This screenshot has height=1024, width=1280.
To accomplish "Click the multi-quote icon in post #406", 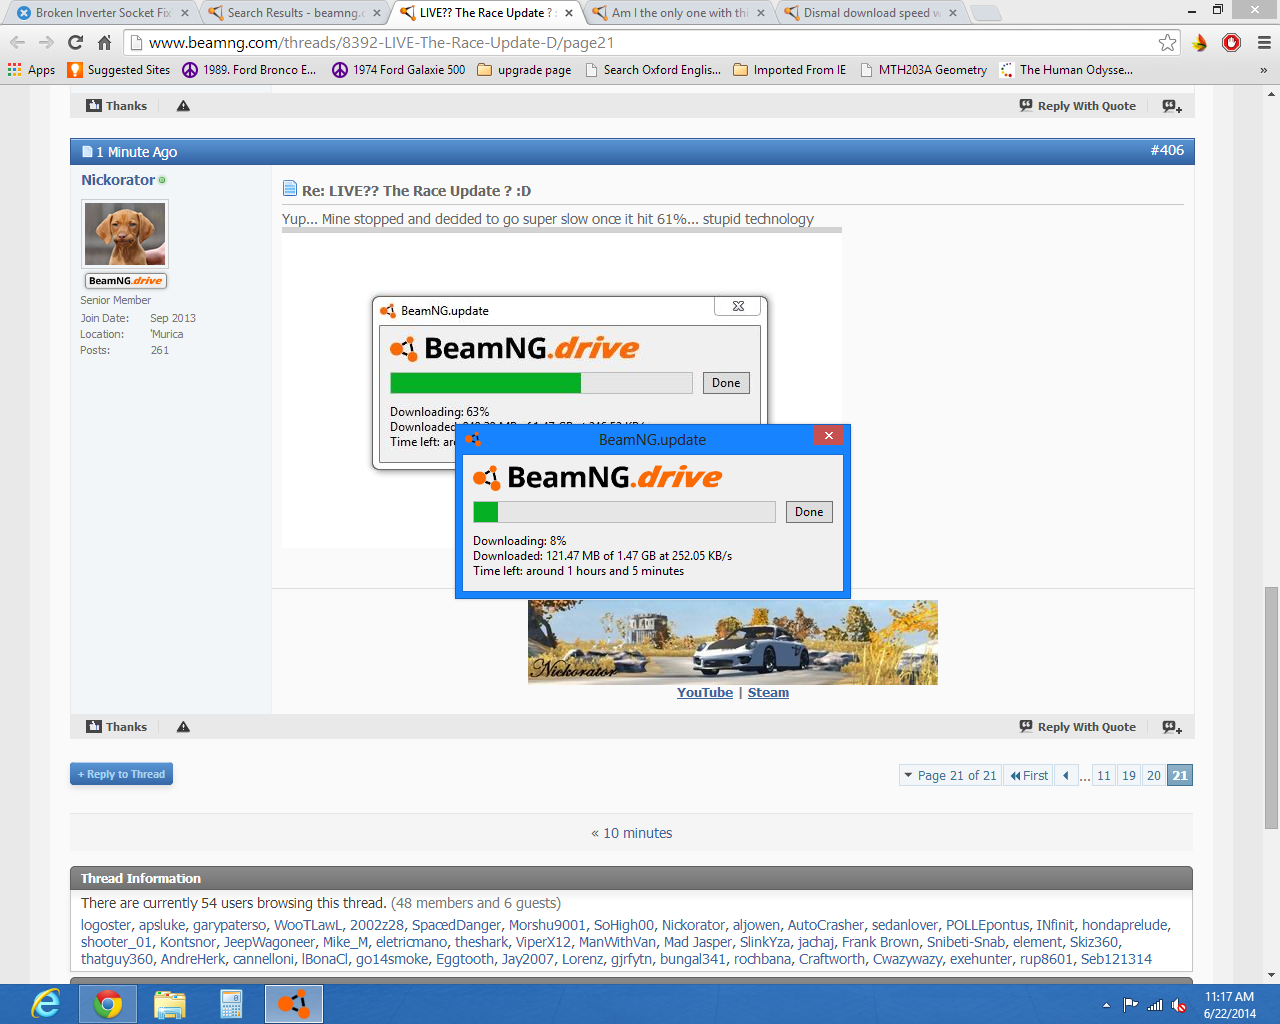I will click(x=1172, y=727).
